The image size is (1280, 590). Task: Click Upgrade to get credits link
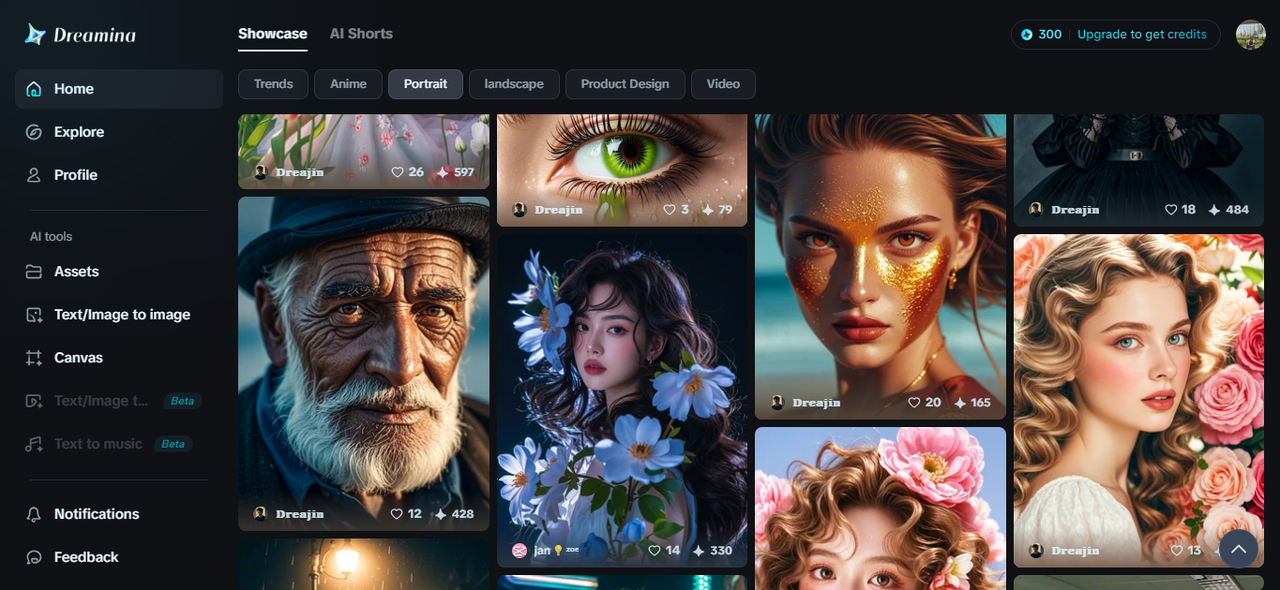point(1142,35)
